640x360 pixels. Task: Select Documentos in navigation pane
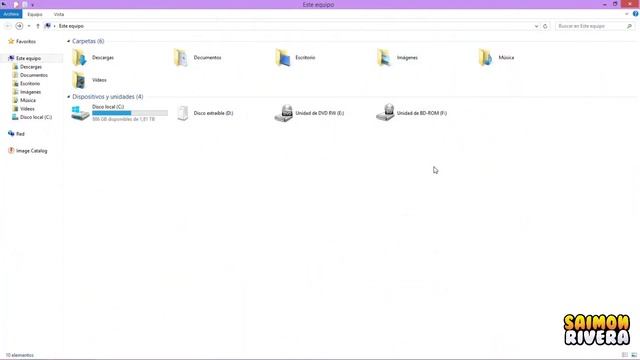tap(34, 75)
